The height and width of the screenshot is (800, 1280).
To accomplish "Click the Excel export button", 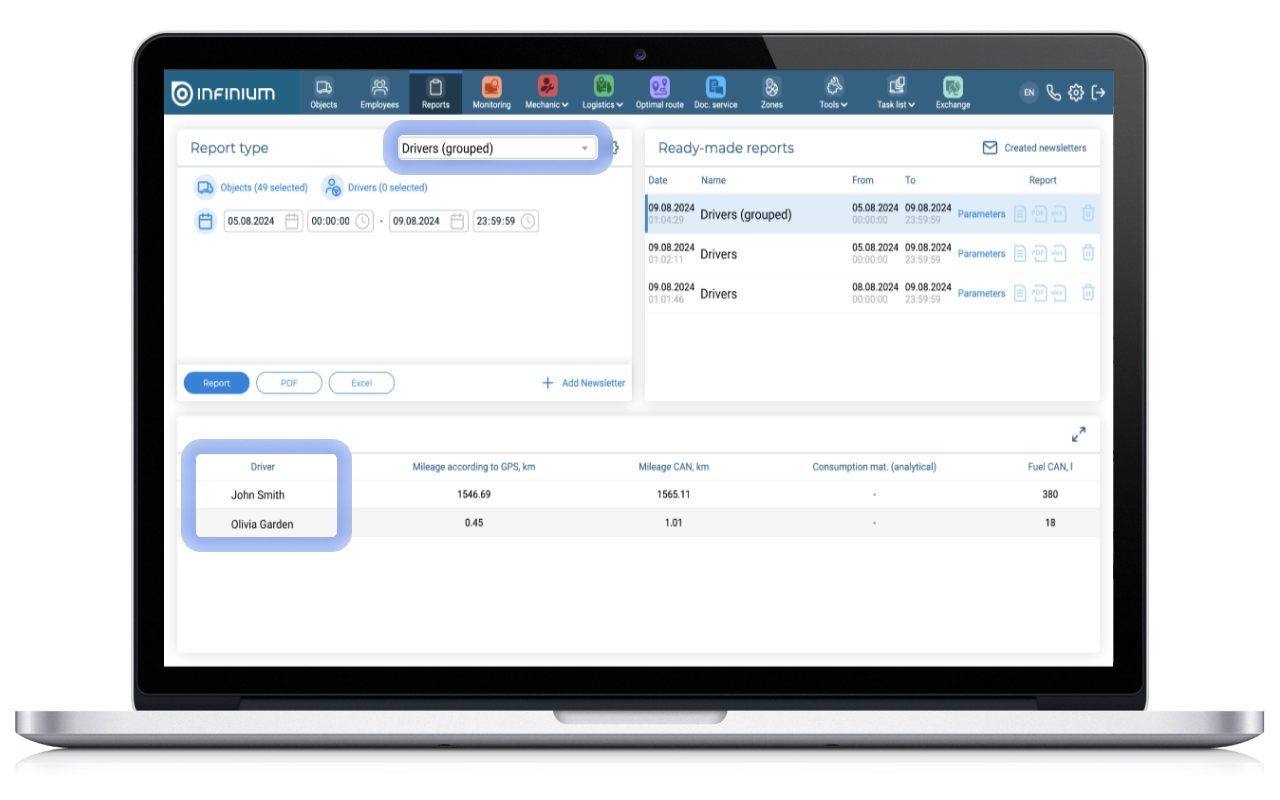I will coord(361,383).
